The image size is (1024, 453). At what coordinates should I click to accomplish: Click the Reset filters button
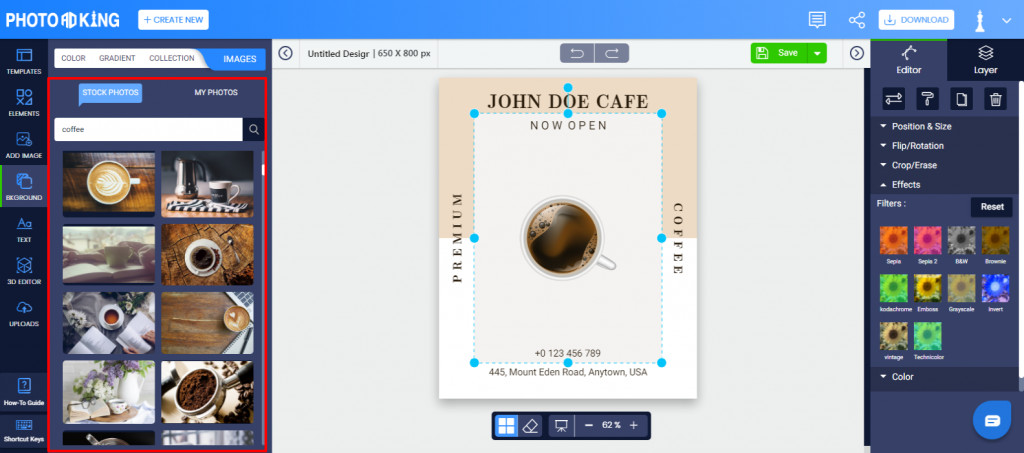[991, 207]
